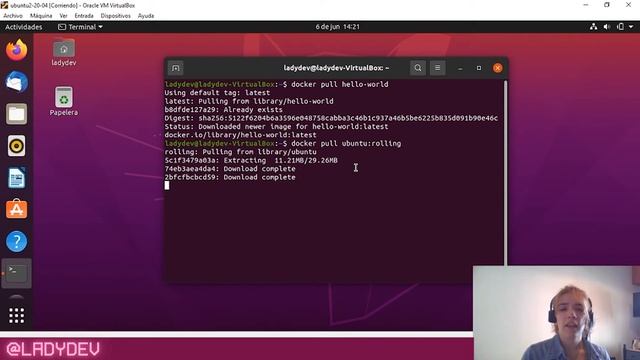640x360 pixels.
Task: Launch LibreOffice Writer from the dock
Action: coord(16,178)
